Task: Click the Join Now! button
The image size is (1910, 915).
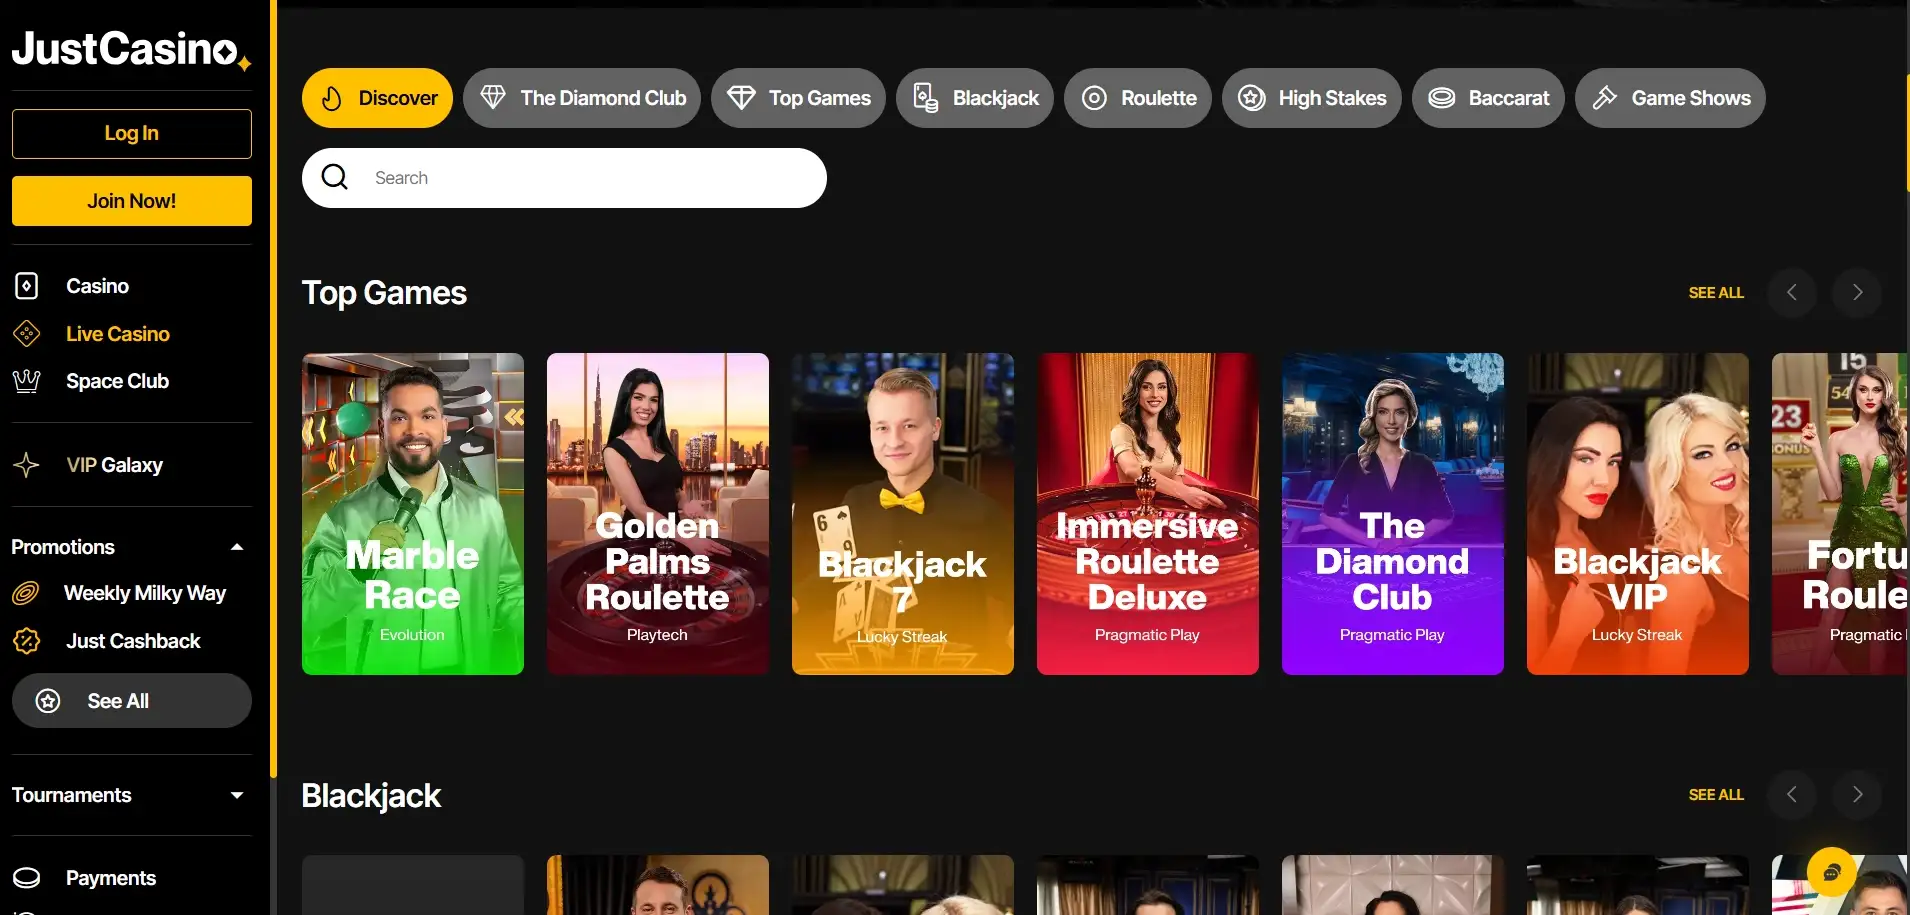Action: click(x=131, y=201)
